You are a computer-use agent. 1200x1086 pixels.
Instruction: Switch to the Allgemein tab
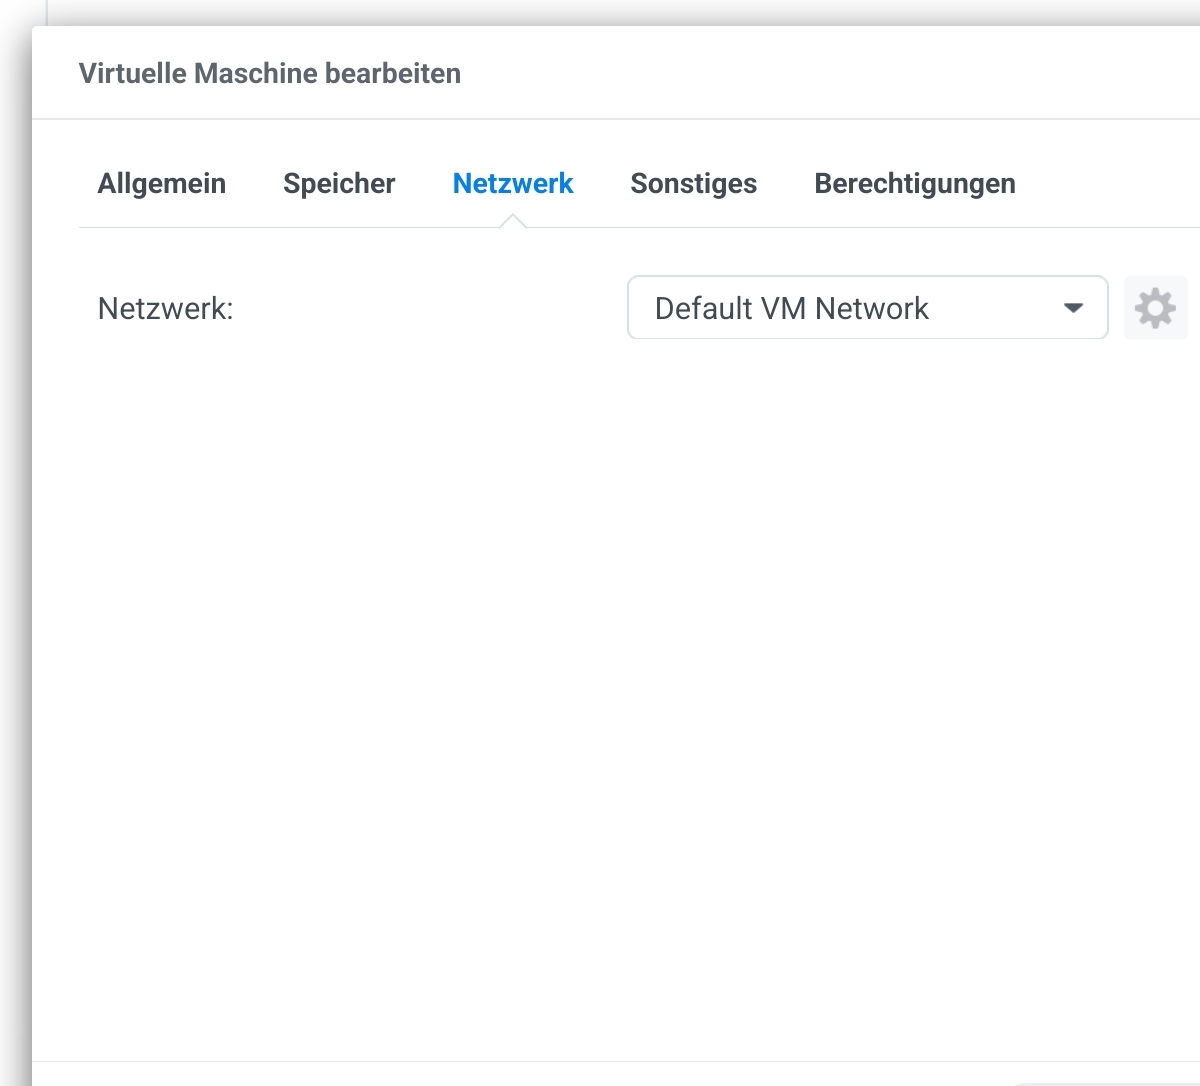tap(162, 184)
